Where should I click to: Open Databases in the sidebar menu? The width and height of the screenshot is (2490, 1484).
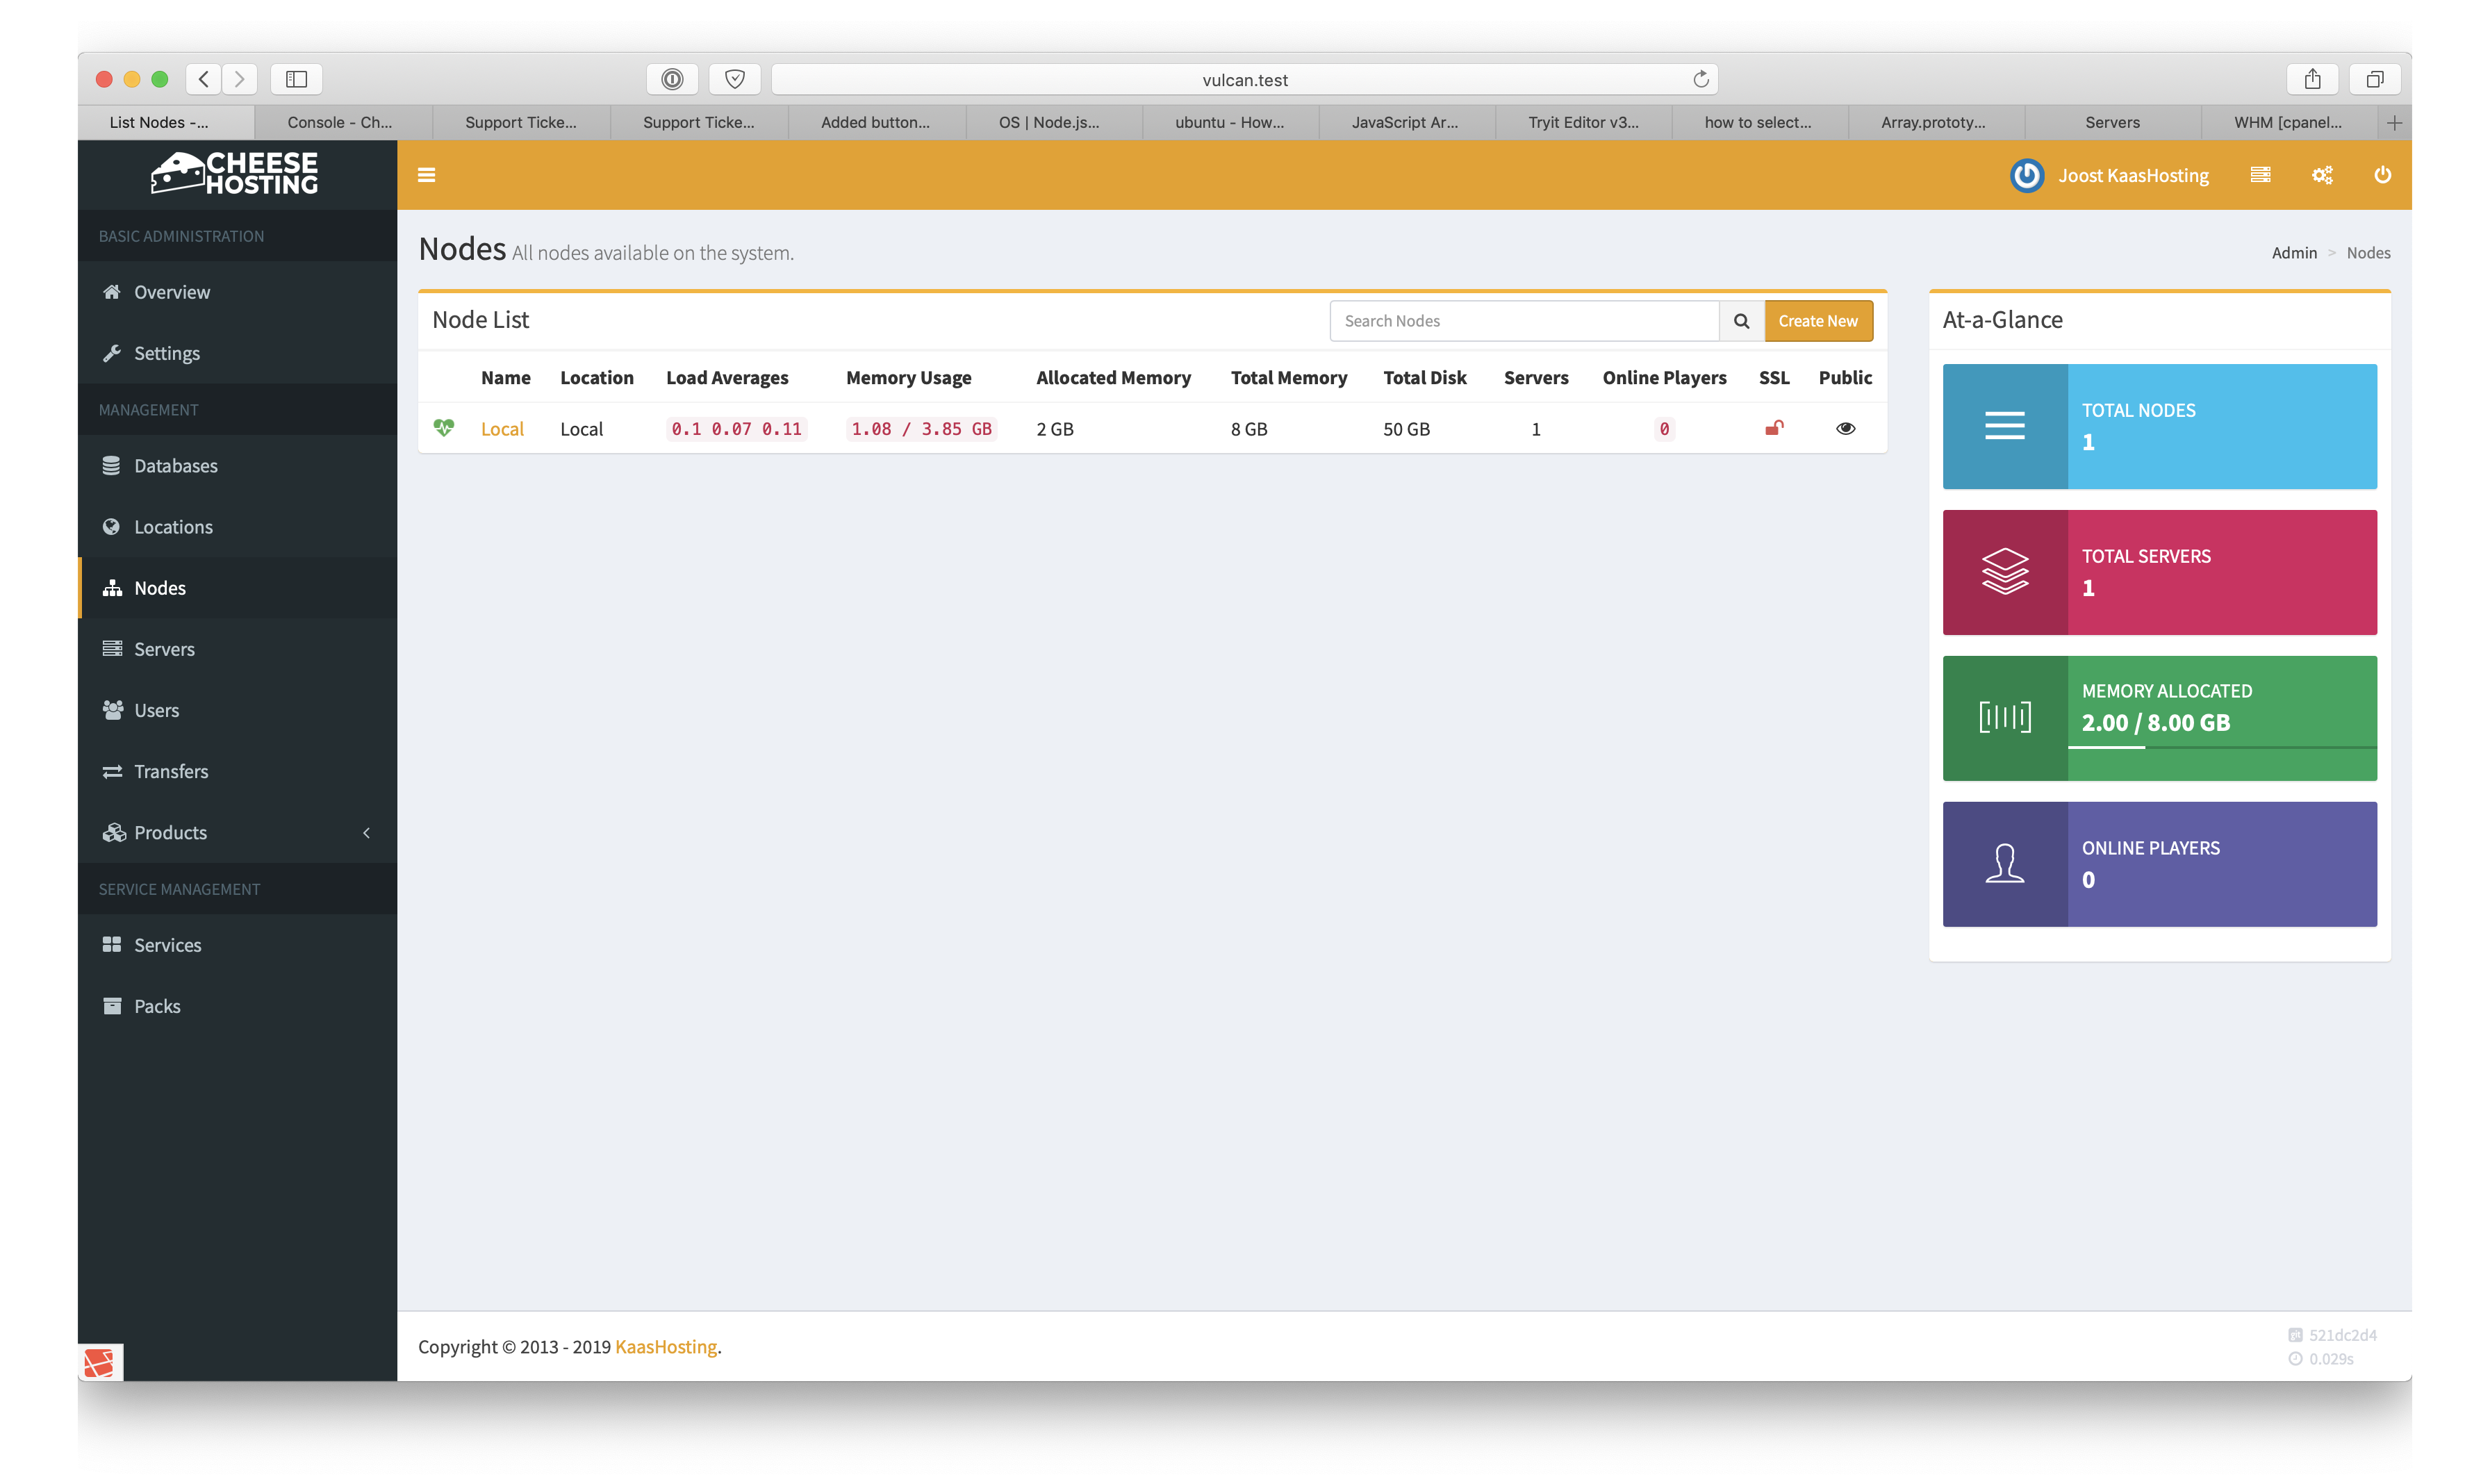coord(176,466)
